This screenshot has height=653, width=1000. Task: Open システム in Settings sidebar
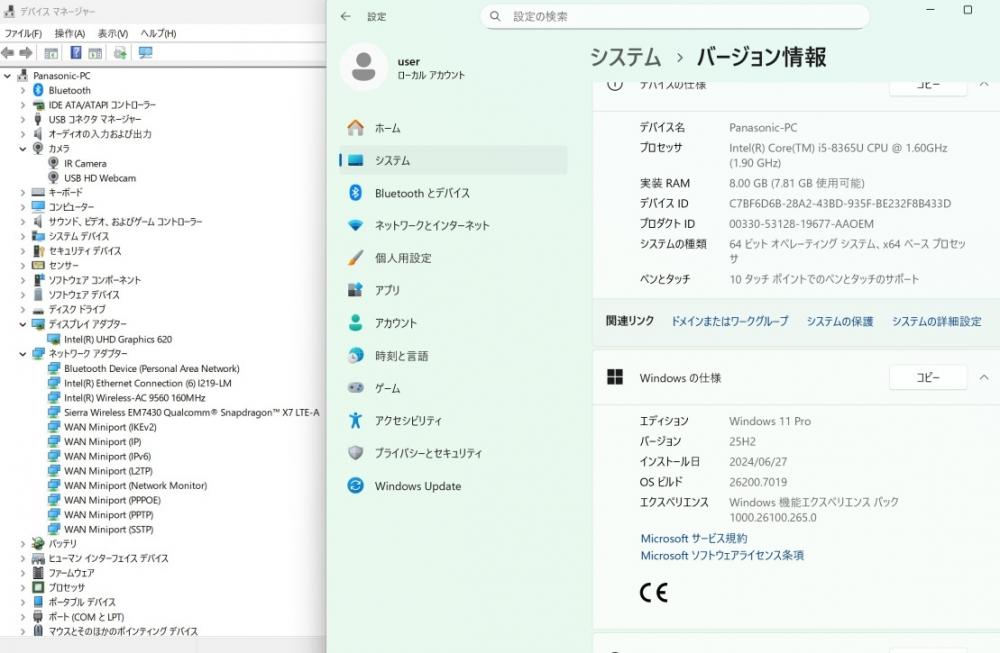453,160
